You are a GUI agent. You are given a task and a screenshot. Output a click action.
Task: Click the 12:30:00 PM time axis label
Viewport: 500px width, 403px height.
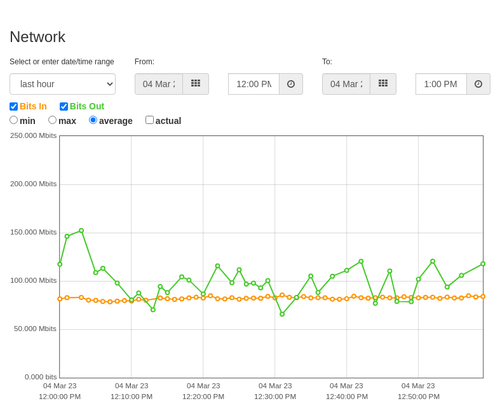pyautogui.click(x=275, y=397)
